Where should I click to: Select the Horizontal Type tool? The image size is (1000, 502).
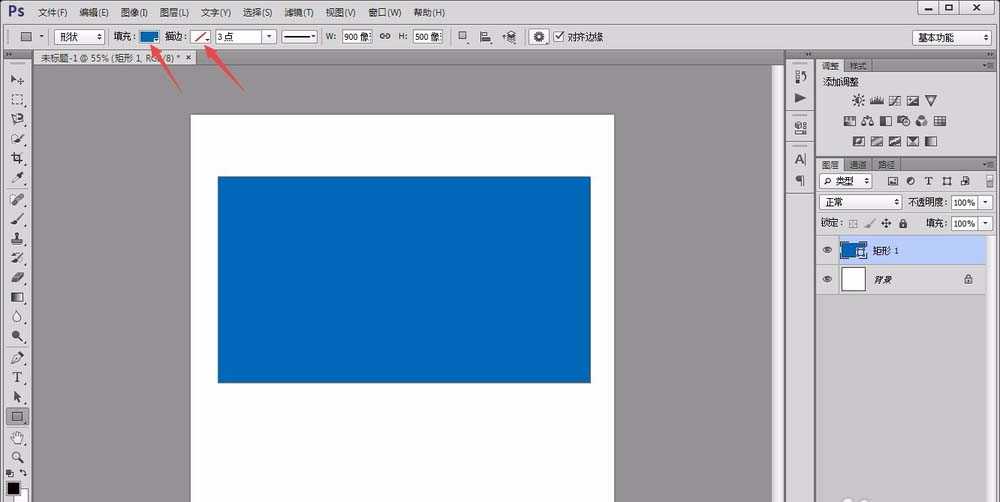[17, 377]
